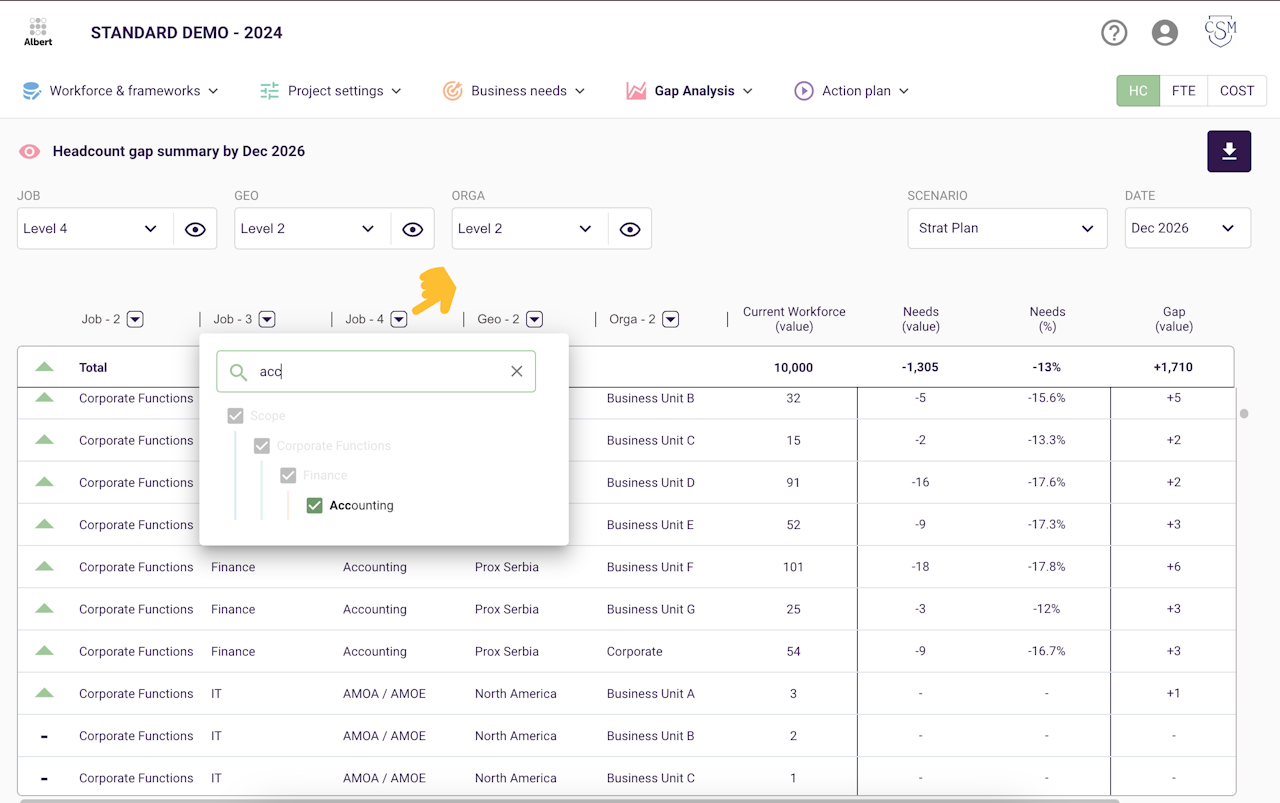This screenshot has height=803, width=1280.
Task: Open the Gap Analysis menu
Action: 690,91
